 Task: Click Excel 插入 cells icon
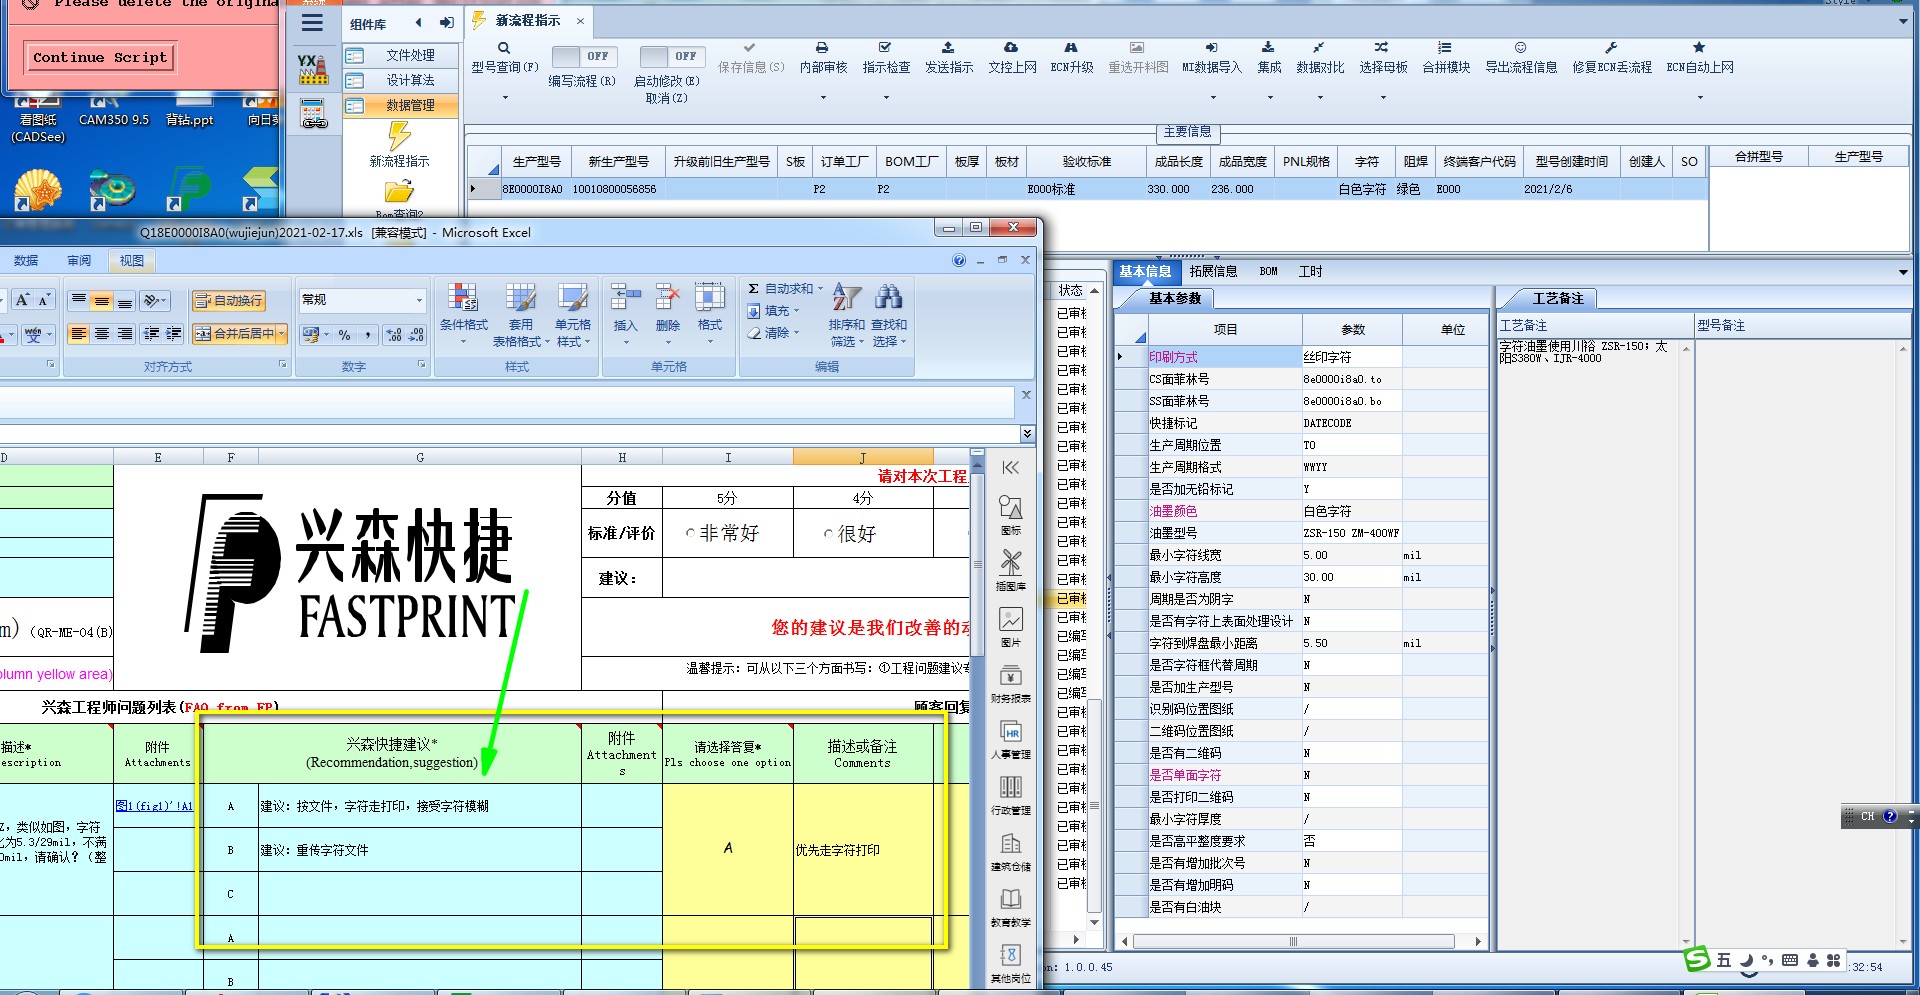tap(625, 298)
